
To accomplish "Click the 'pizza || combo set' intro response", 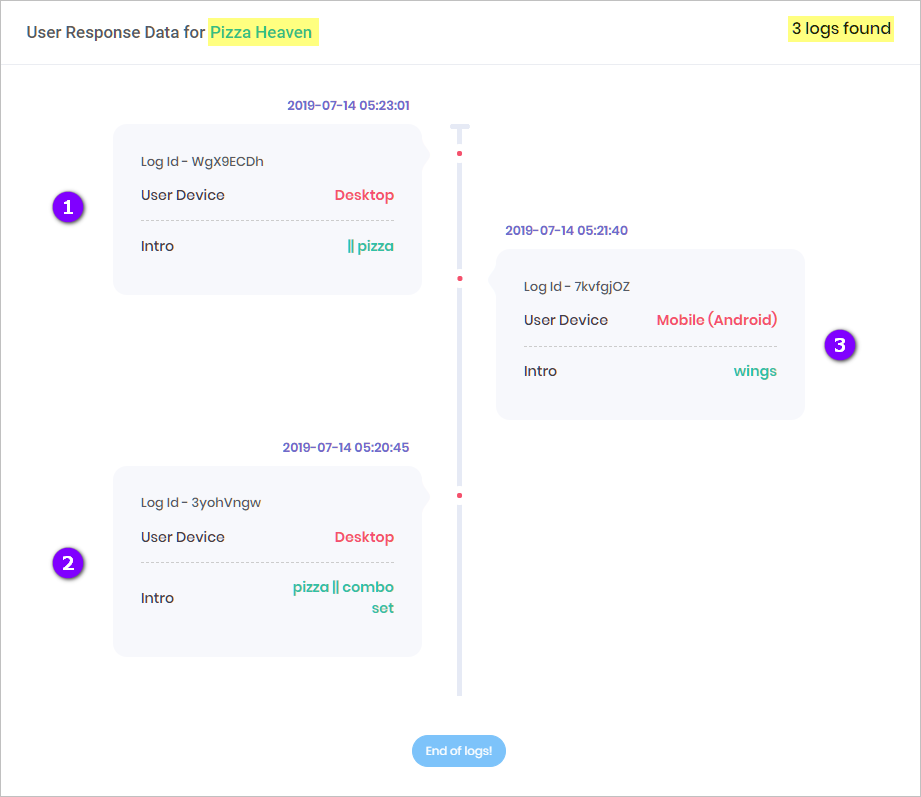I will (344, 597).
